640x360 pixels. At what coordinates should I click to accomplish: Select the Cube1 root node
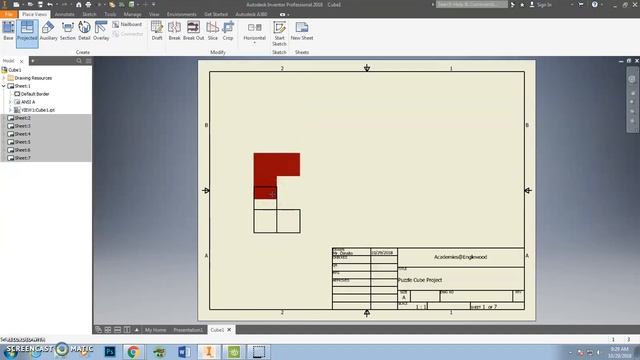click(14, 70)
